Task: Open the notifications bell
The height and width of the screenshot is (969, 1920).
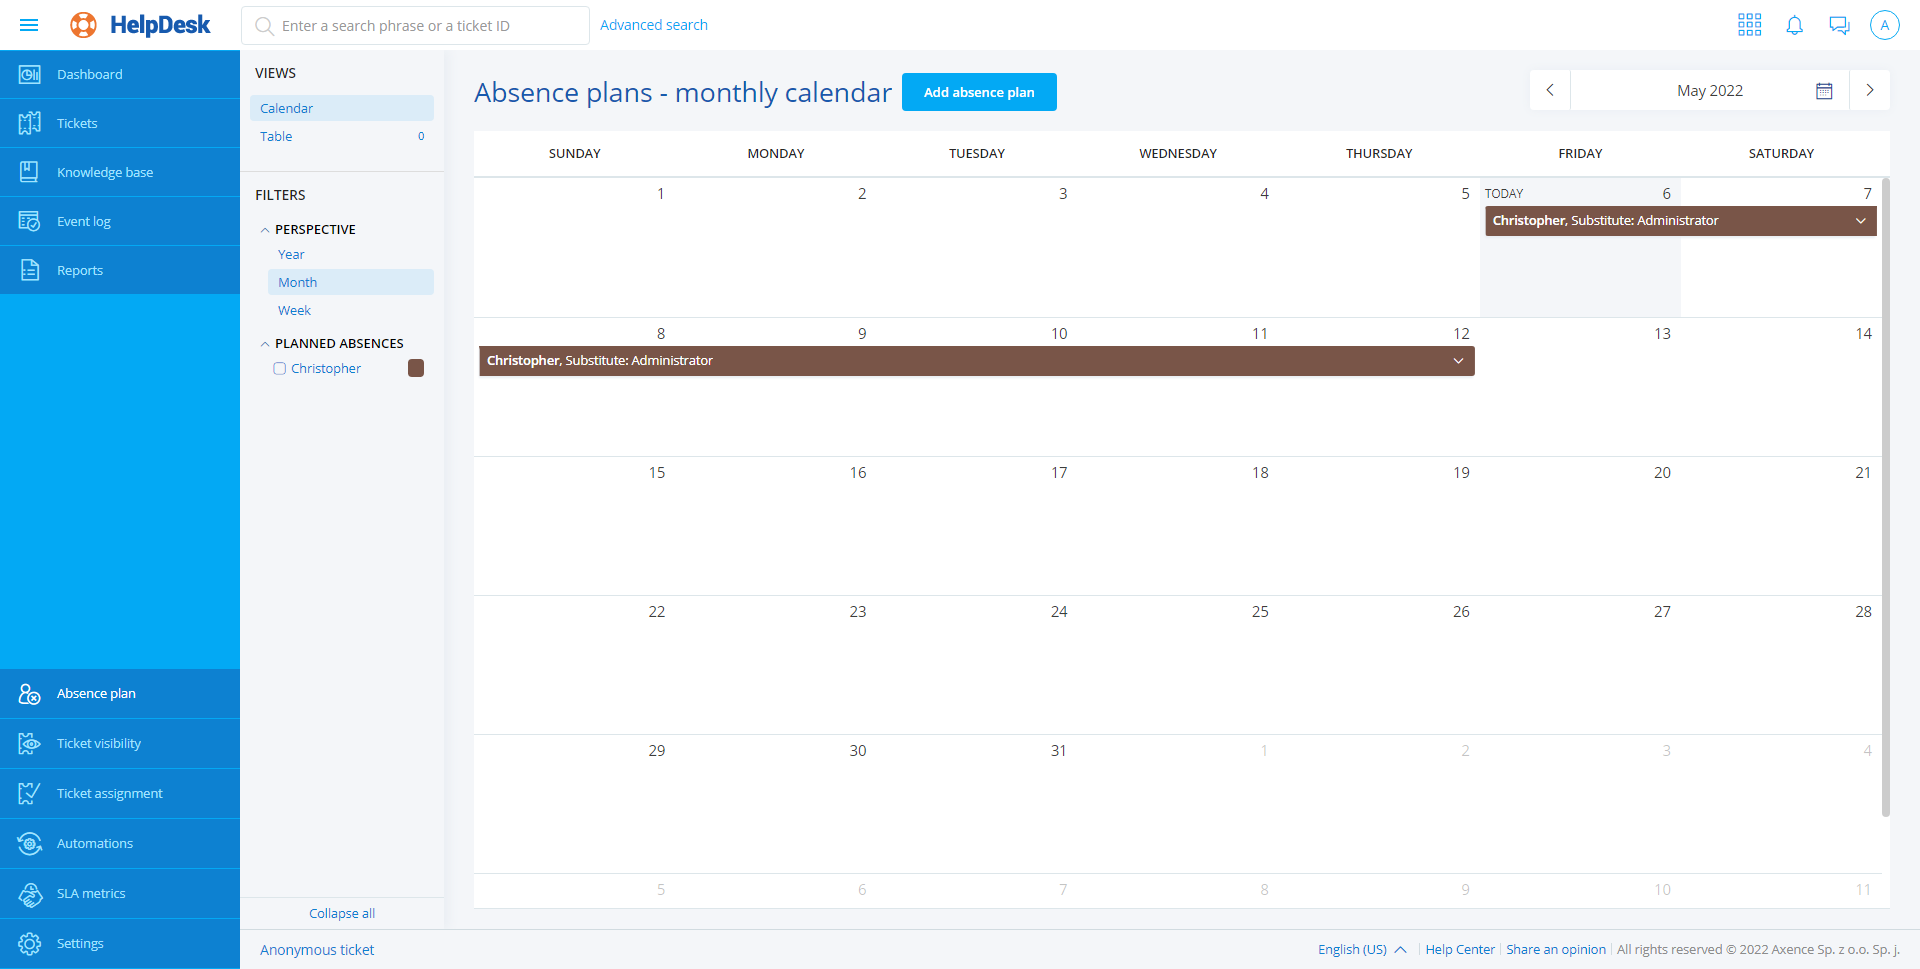Action: (1794, 25)
